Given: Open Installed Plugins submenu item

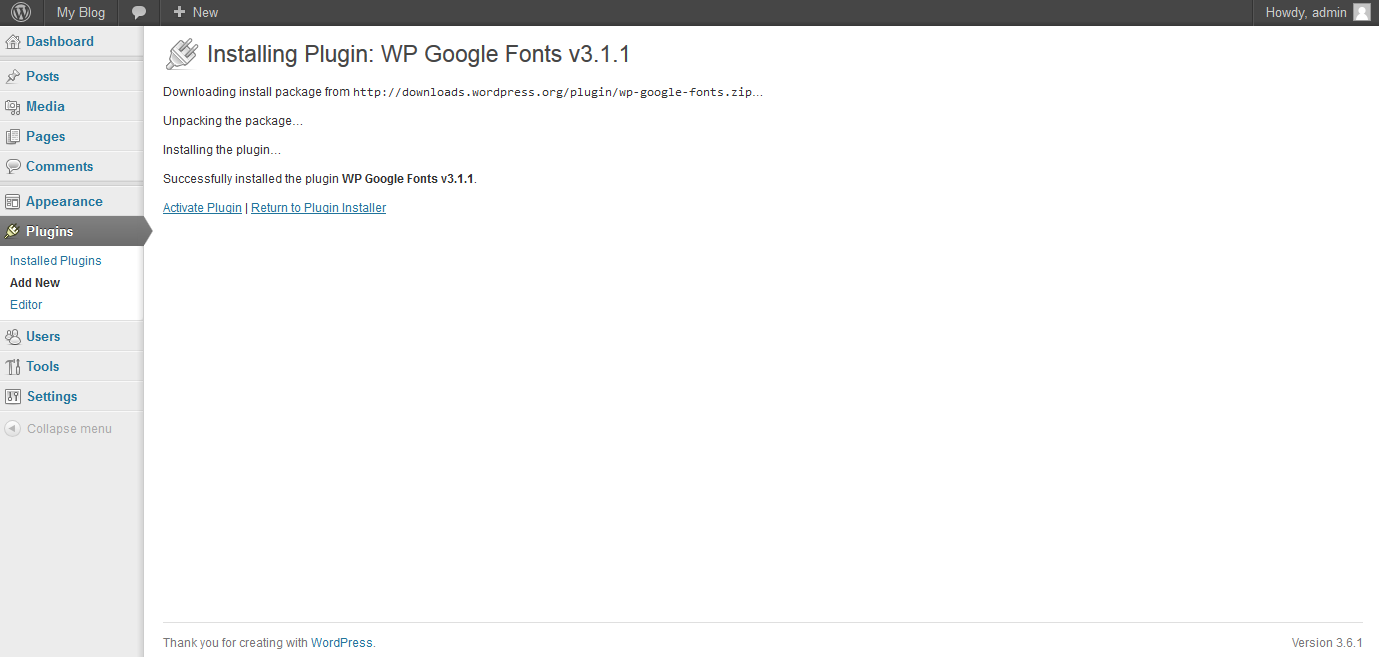Looking at the screenshot, I should click(x=56, y=261).
